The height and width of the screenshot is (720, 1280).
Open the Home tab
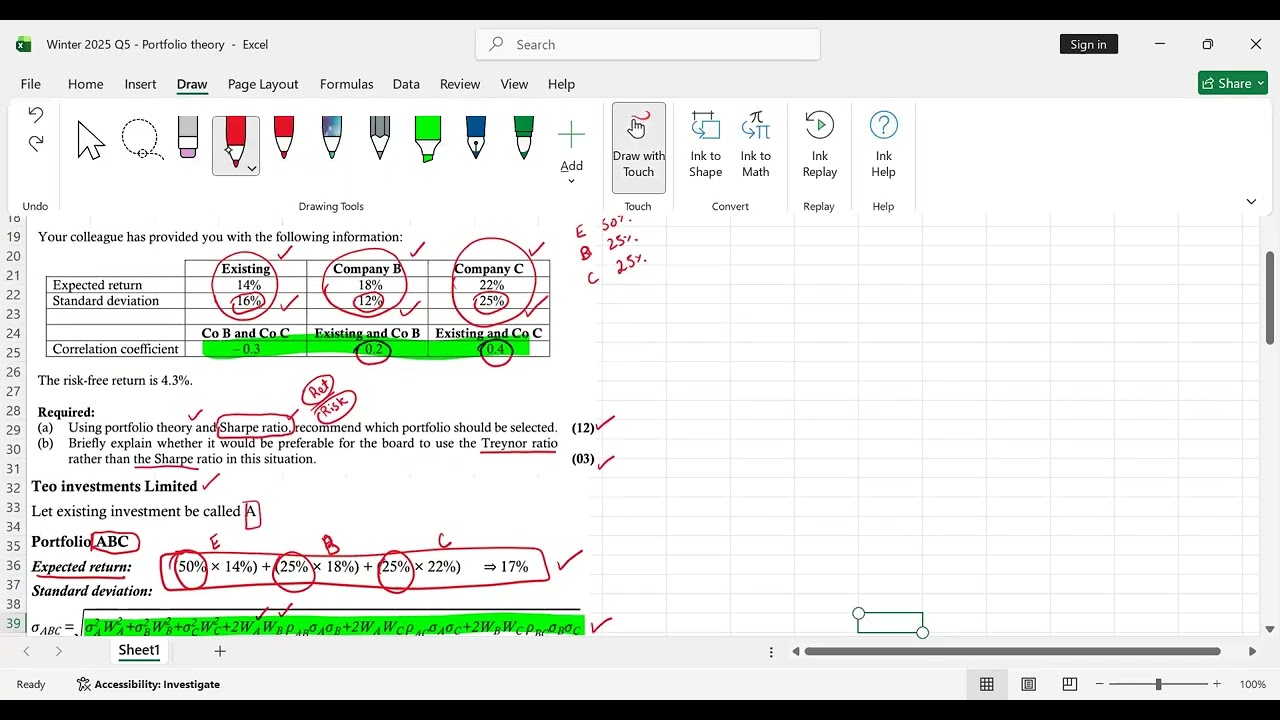click(x=85, y=84)
